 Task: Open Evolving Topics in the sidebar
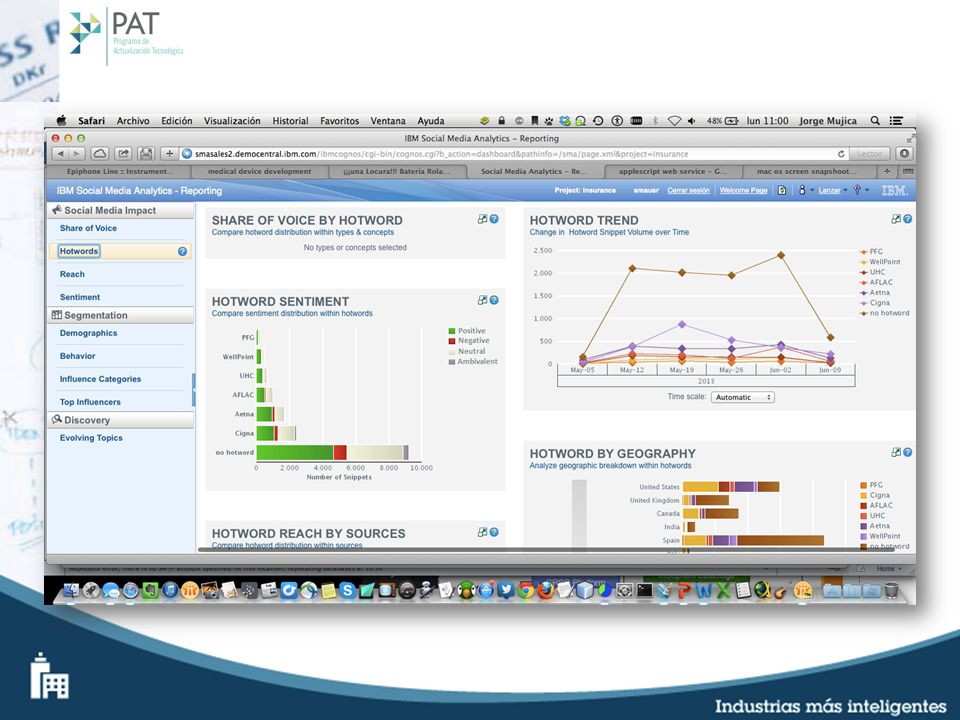91,438
